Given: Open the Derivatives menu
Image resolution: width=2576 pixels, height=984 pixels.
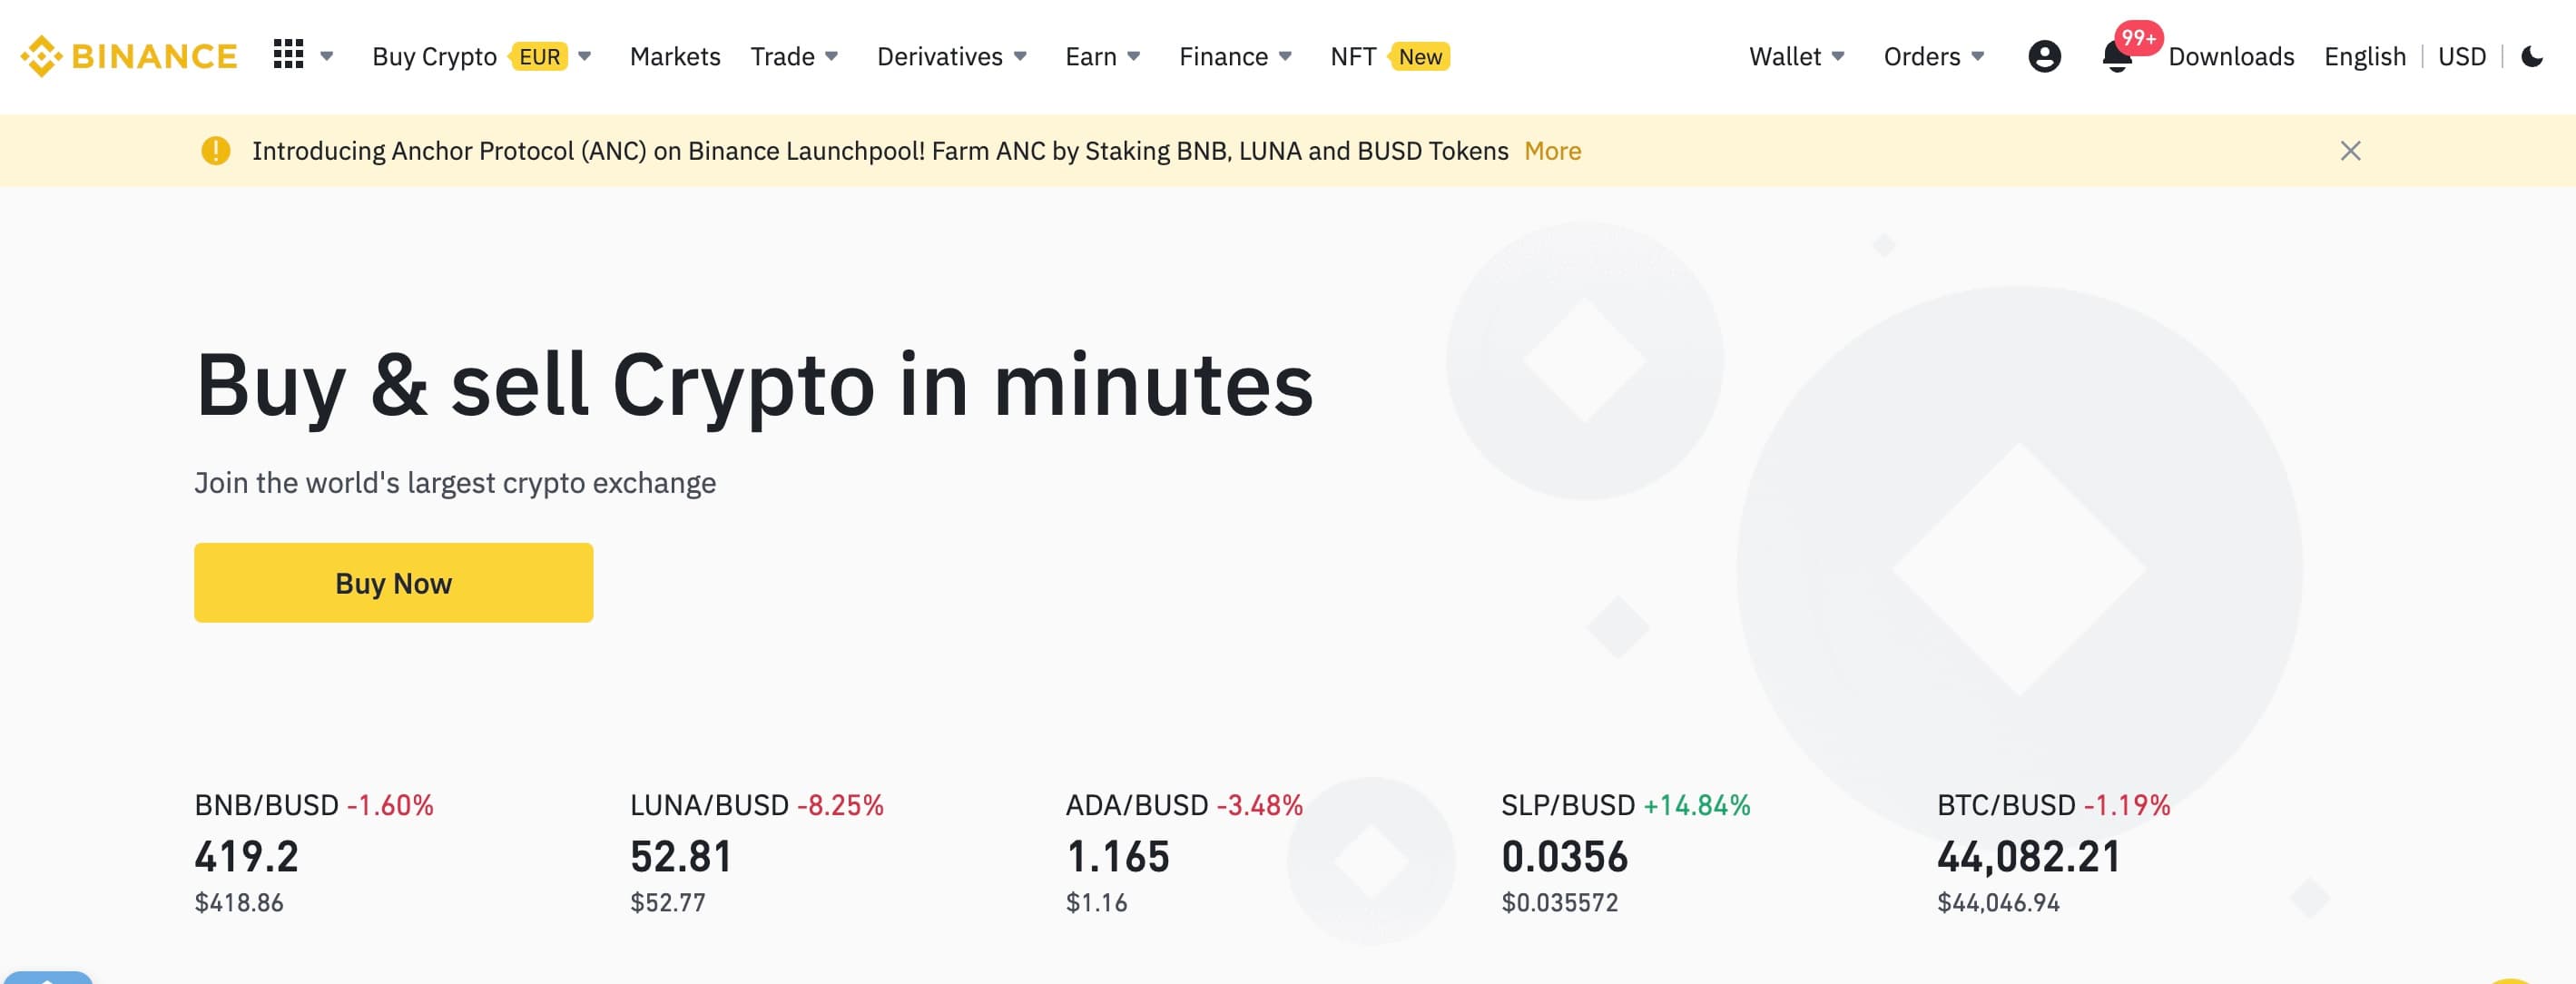Looking at the screenshot, I should coord(940,56).
